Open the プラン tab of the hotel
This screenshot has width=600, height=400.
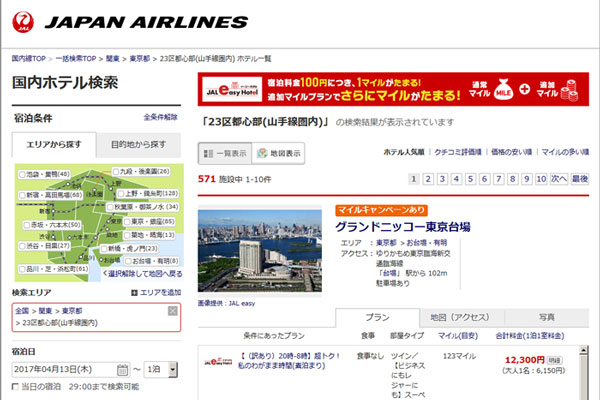coord(377,317)
